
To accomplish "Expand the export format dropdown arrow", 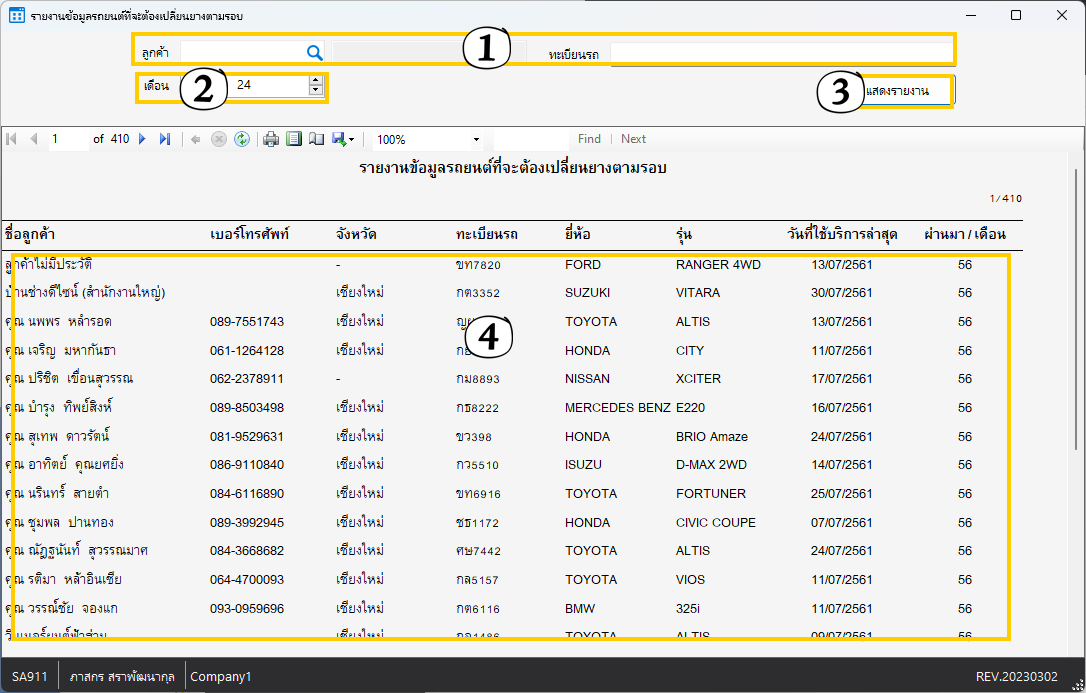I will coord(352,140).
